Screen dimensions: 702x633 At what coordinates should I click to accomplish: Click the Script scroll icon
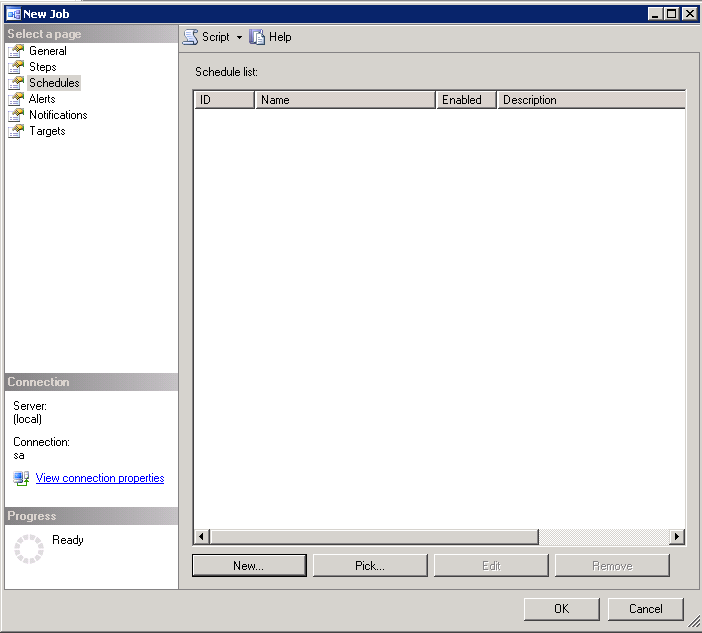[x=190, y=37]
